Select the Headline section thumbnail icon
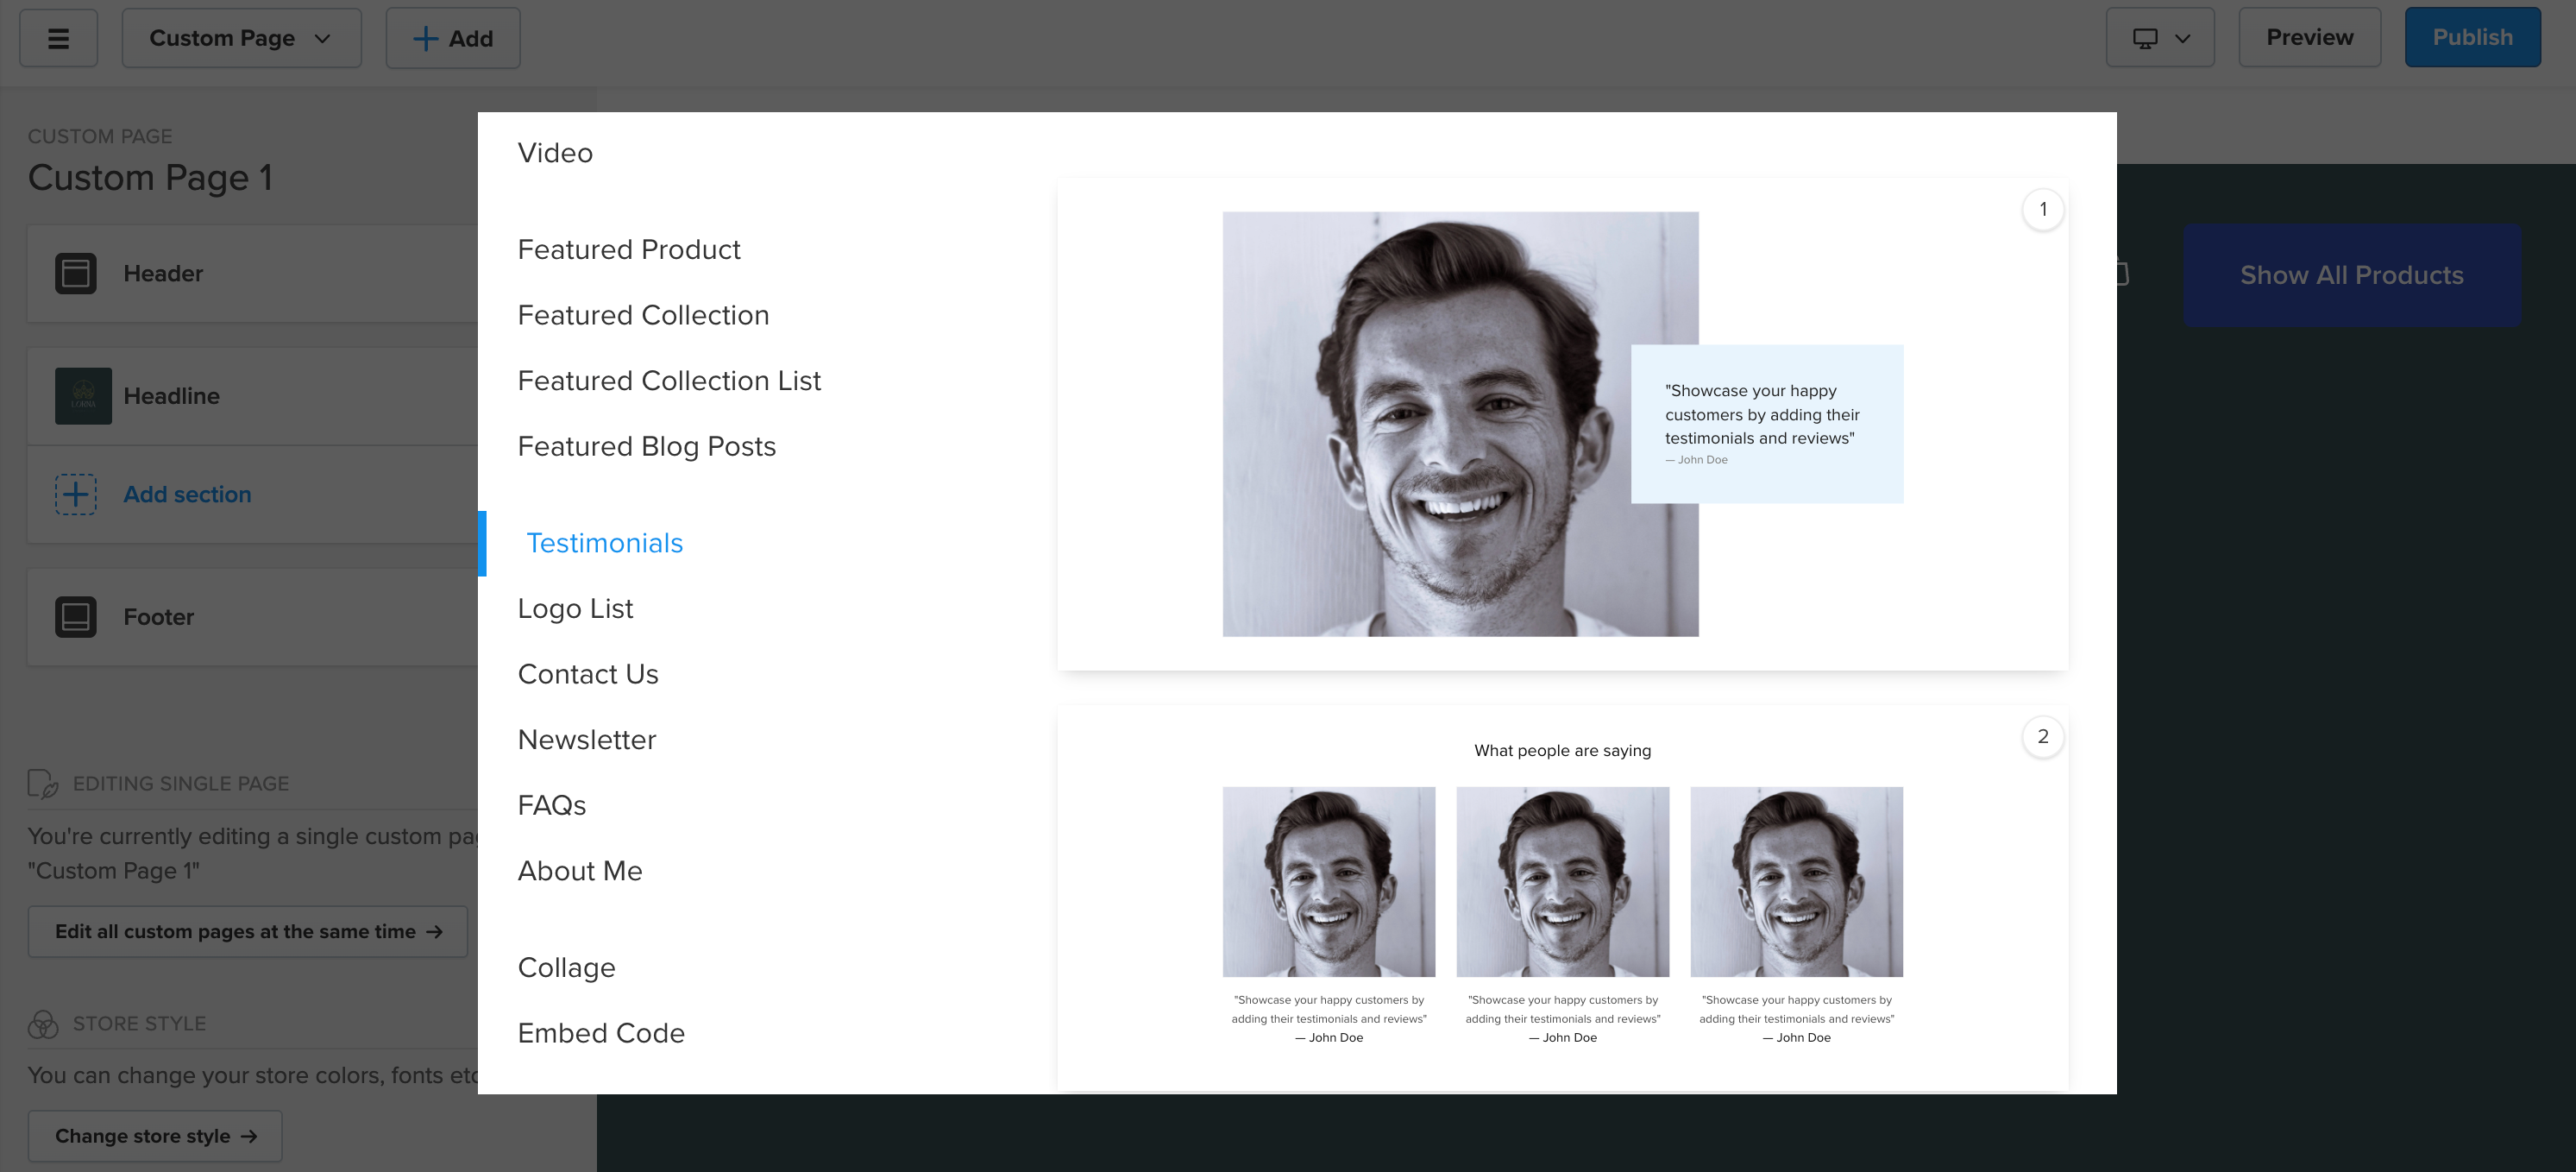This screenshot has width=2576, height=1172. click(x=83, y=396)
